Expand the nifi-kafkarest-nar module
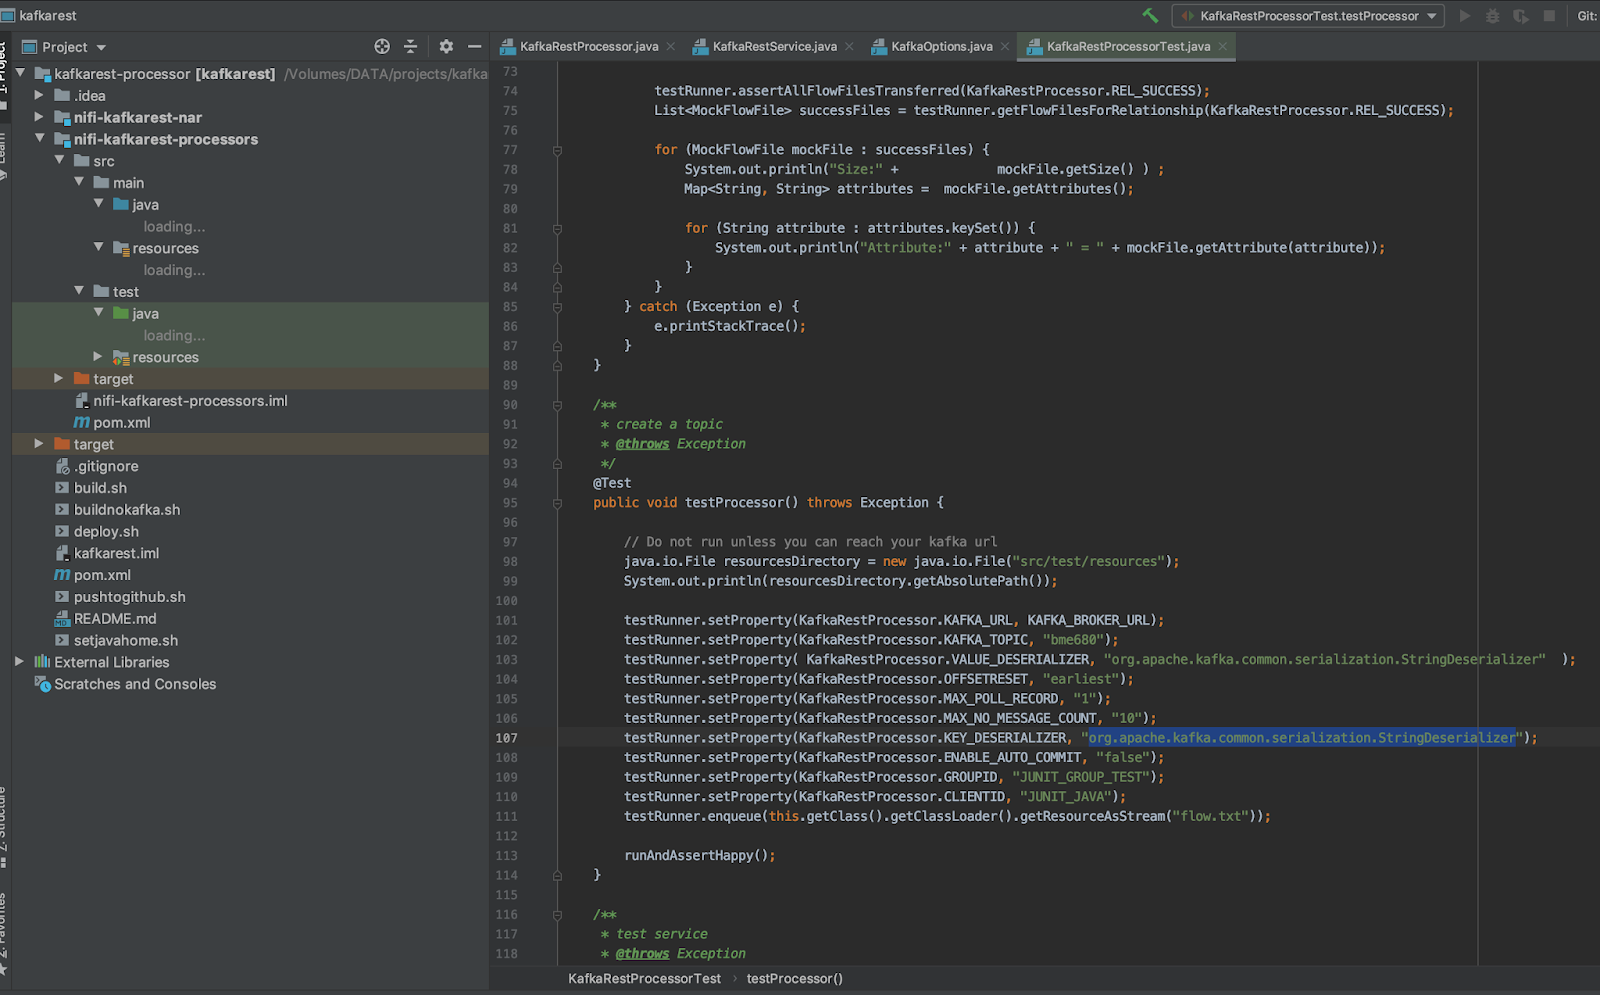Image resolution: width=1600 pixels, height=995 pixels. point(39,117)
